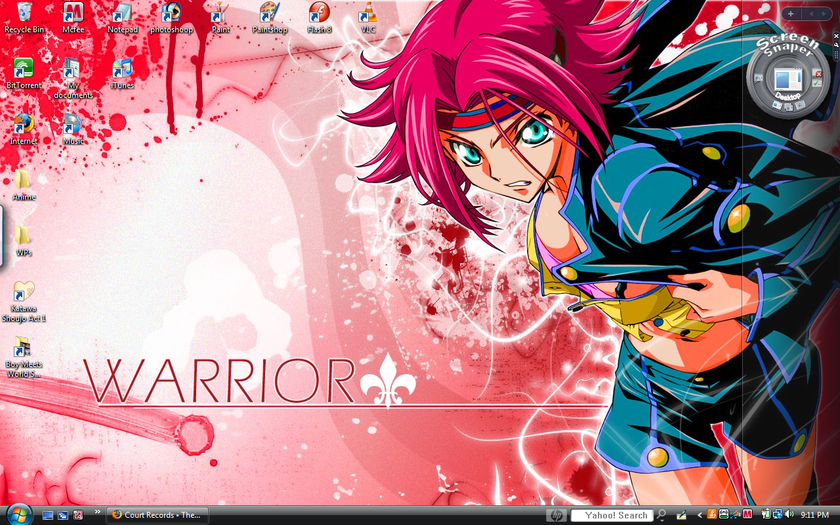This screenshot has width=840, height=525.
Task: Open the My documents desktop shortcut
Action: [x=73, y=78]
